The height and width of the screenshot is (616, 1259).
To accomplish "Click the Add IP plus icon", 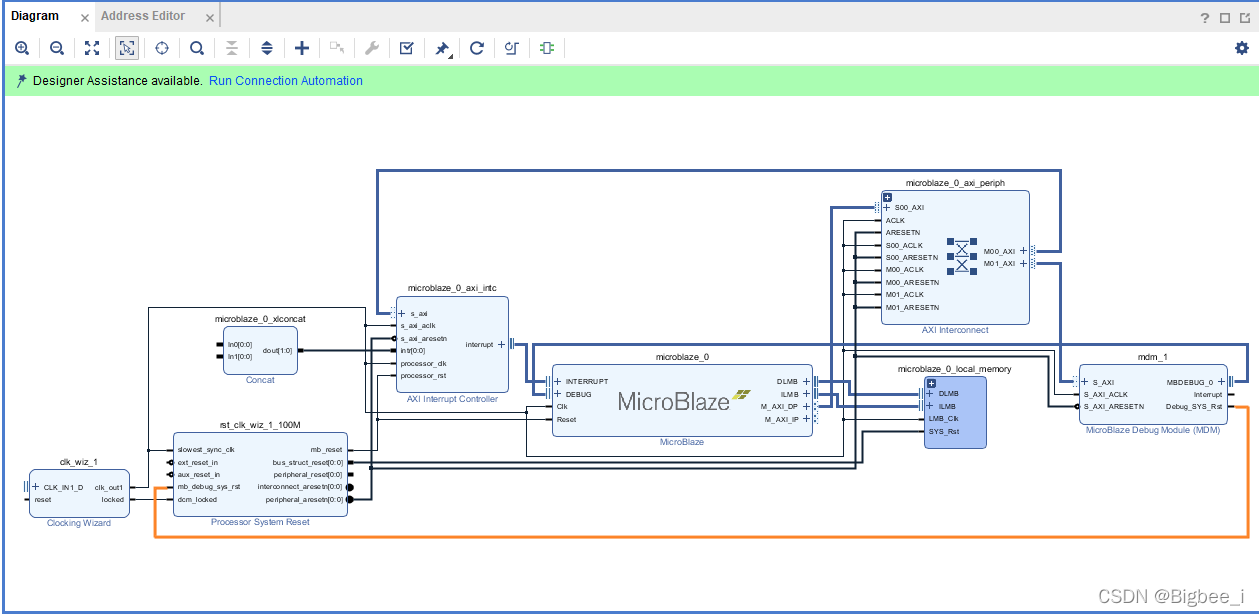I will (x=302, y=48).
